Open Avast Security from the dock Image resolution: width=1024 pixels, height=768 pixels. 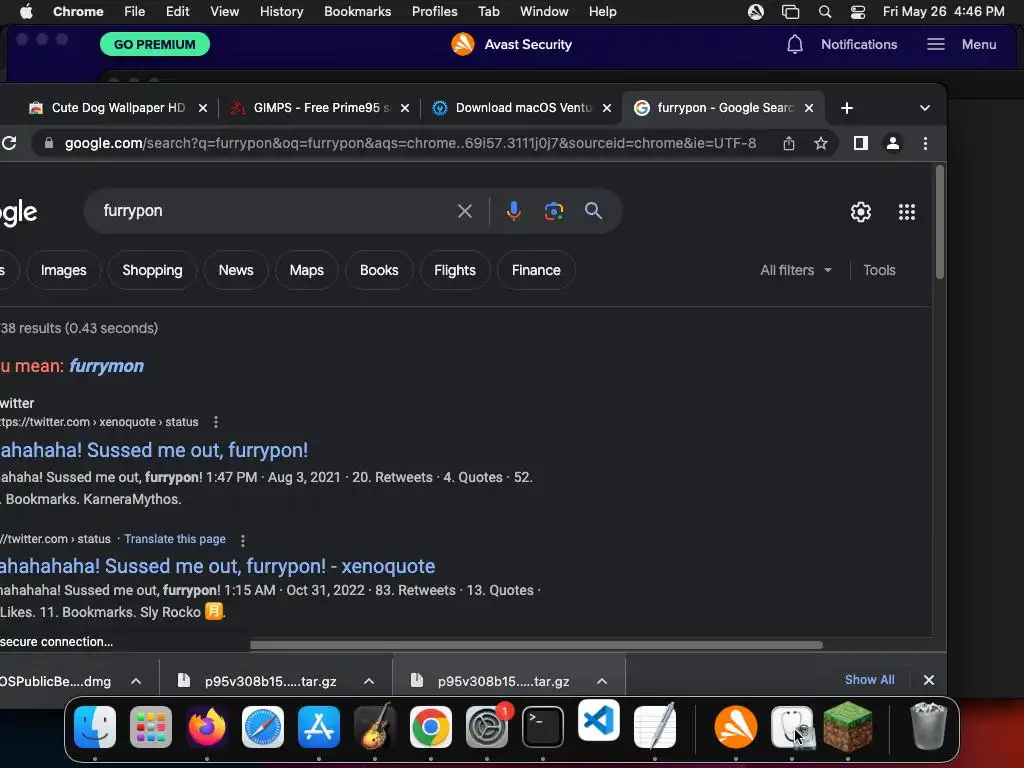736,726
